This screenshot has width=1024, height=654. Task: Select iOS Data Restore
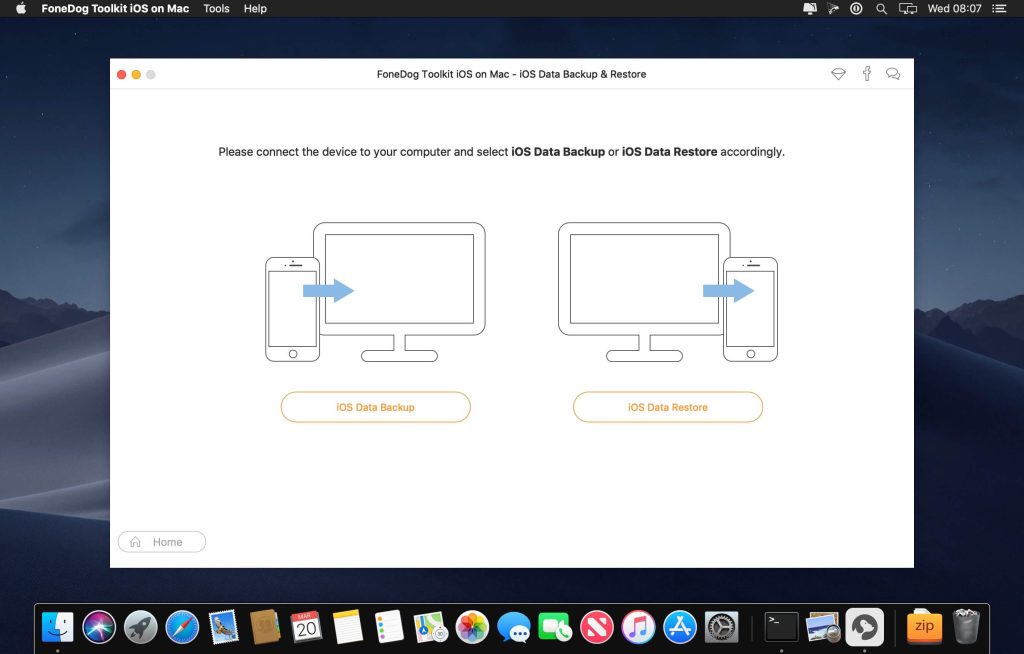(x=667, y=407)
